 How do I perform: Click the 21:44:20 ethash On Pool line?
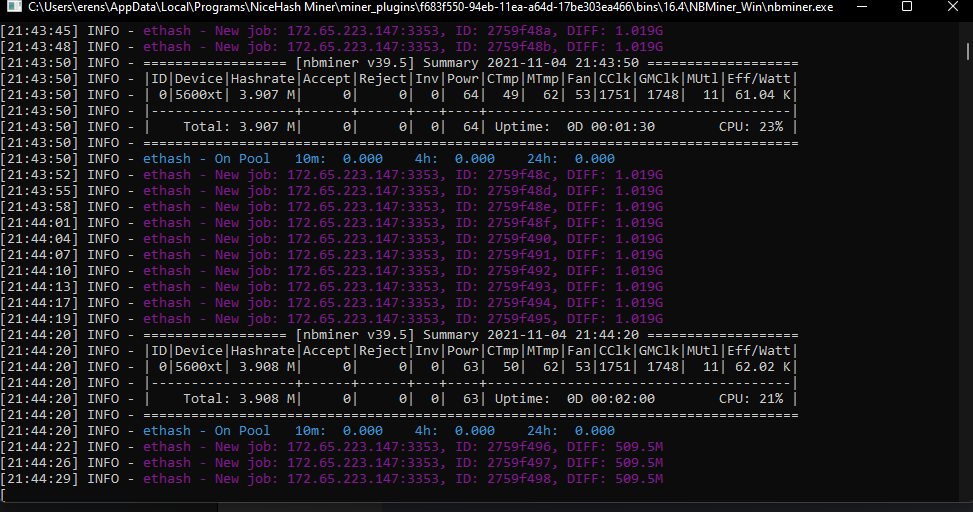[379, 431]
